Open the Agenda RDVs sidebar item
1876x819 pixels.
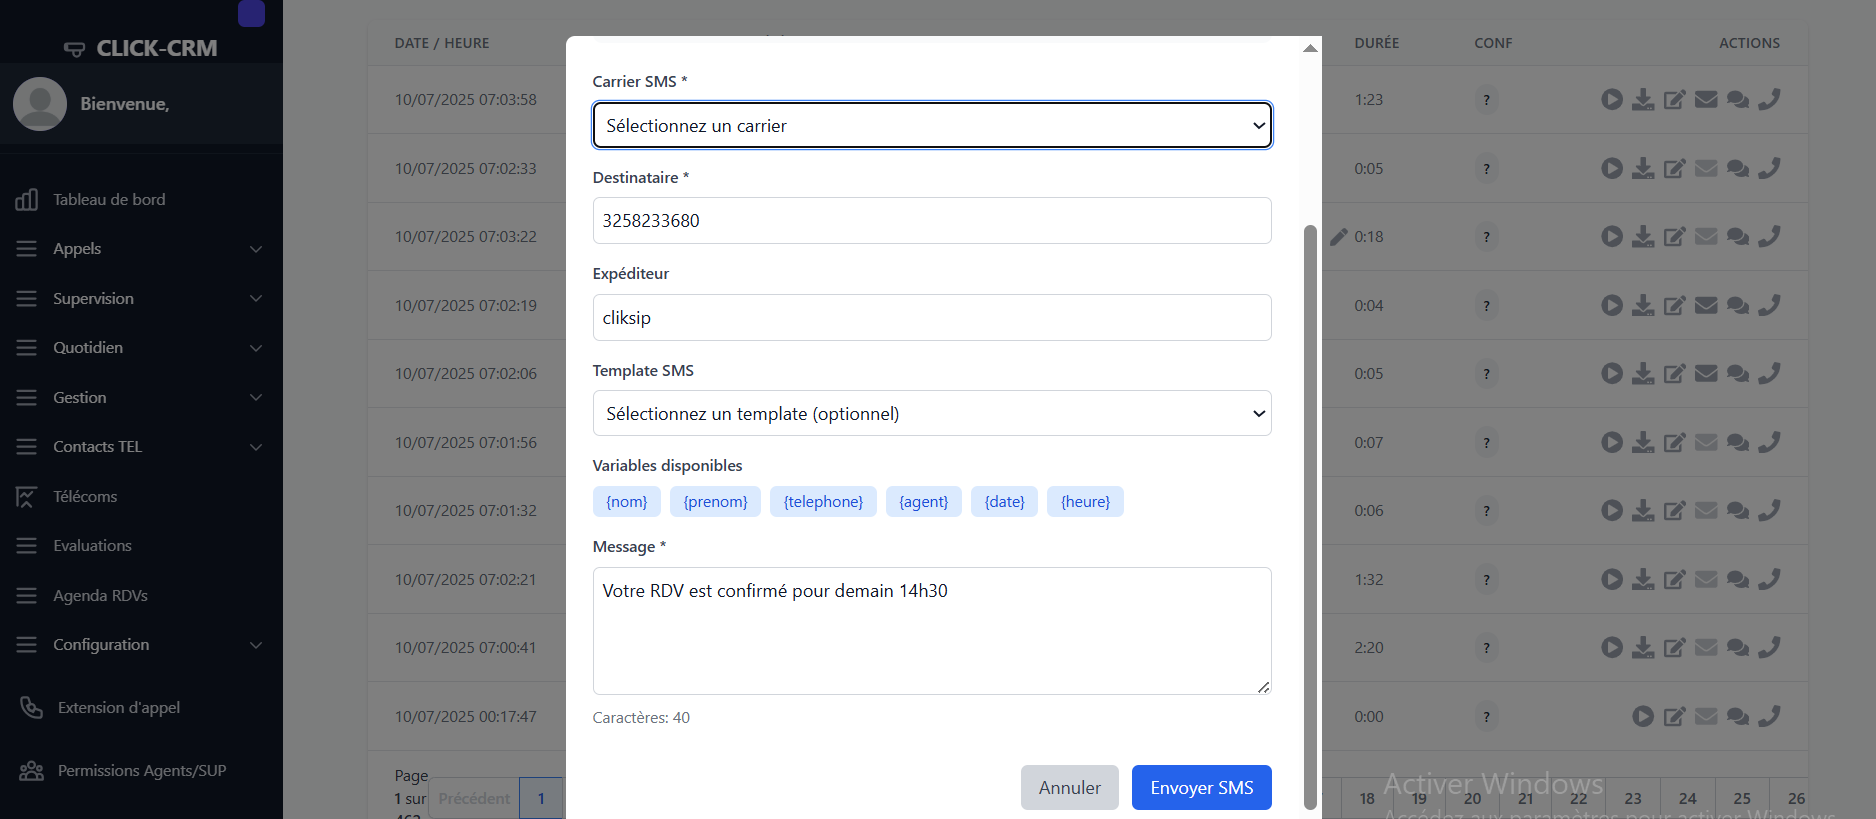tap(100, 596)
